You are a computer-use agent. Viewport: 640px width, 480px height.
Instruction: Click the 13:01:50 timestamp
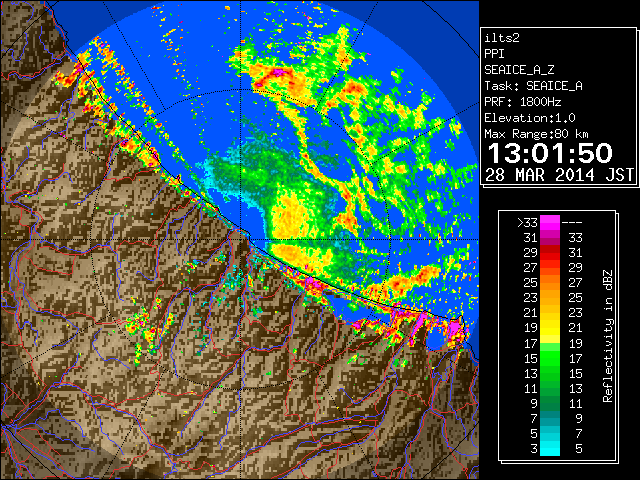[x=550, y=153]
